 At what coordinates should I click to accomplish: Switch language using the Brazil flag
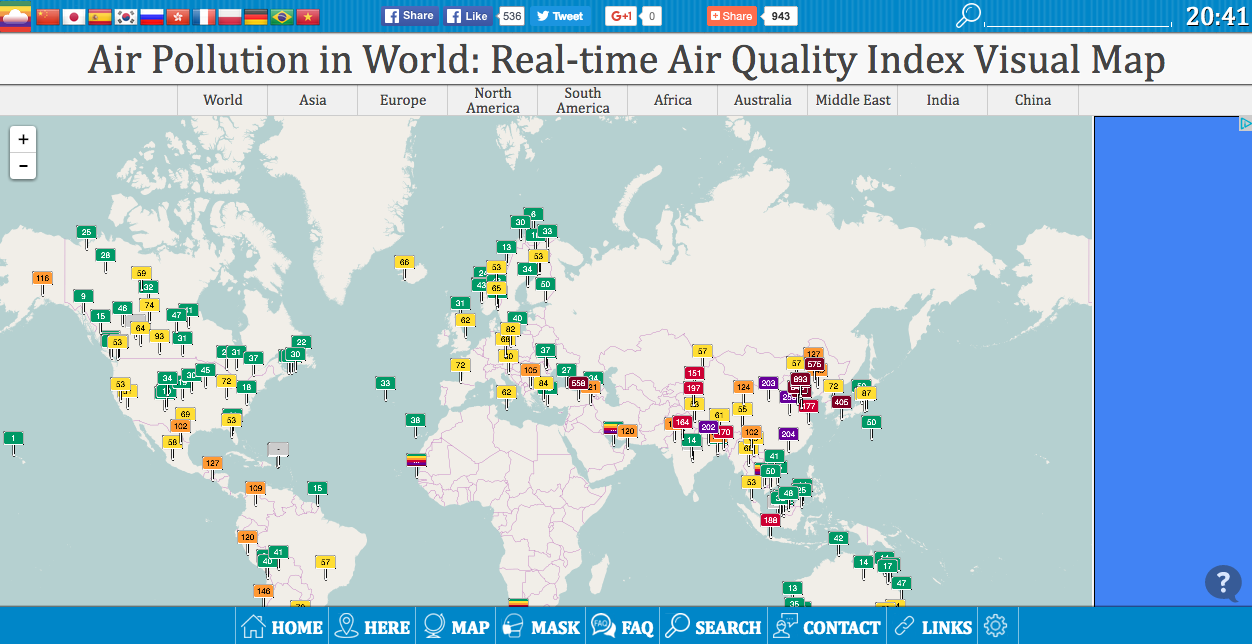click(x=282, y=16)
